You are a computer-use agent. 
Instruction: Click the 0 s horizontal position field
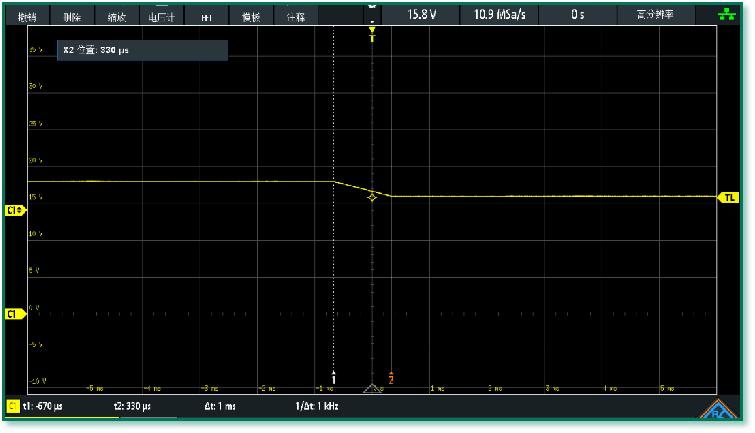click(x=578, y=14)
